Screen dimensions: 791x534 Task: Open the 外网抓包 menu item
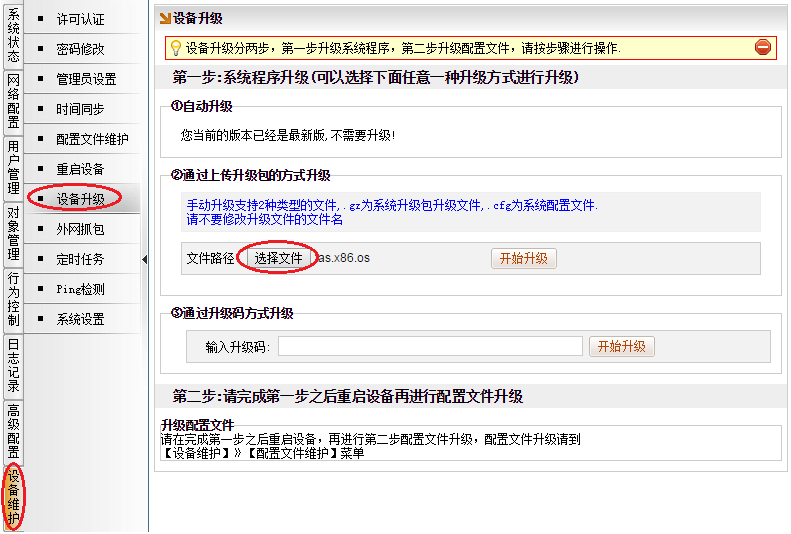(x=80, y=229)
